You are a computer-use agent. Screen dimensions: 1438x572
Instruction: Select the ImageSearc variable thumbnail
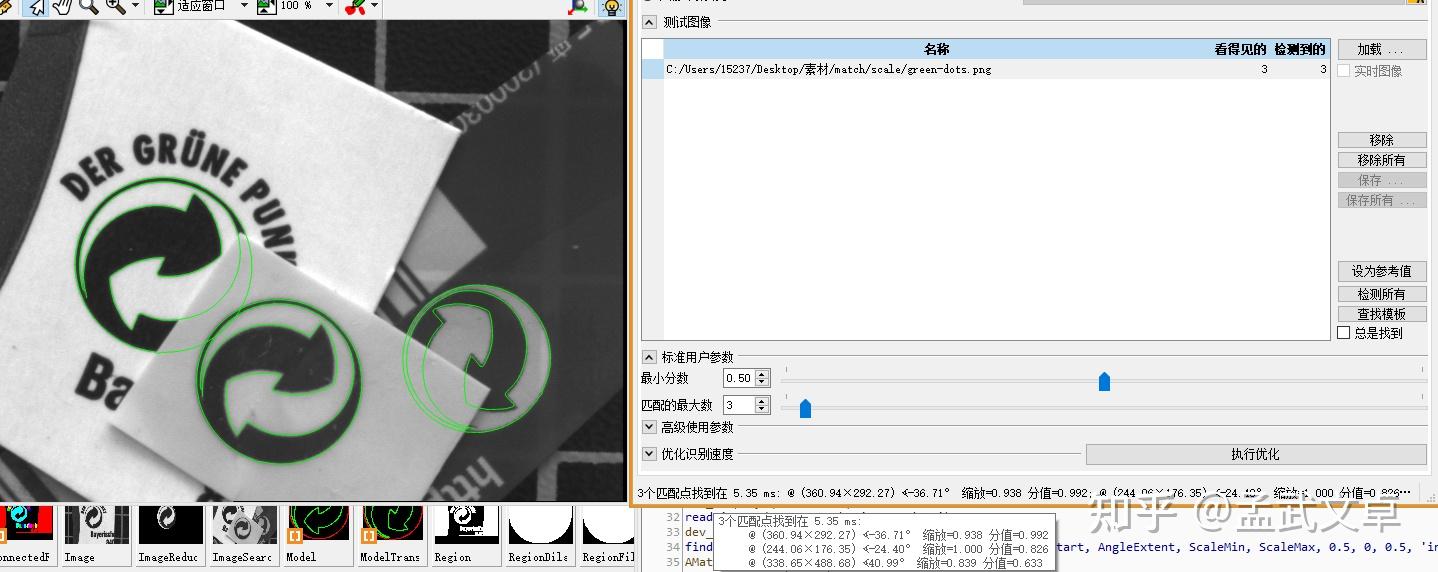pyautogui.click(x=244, y=536)
